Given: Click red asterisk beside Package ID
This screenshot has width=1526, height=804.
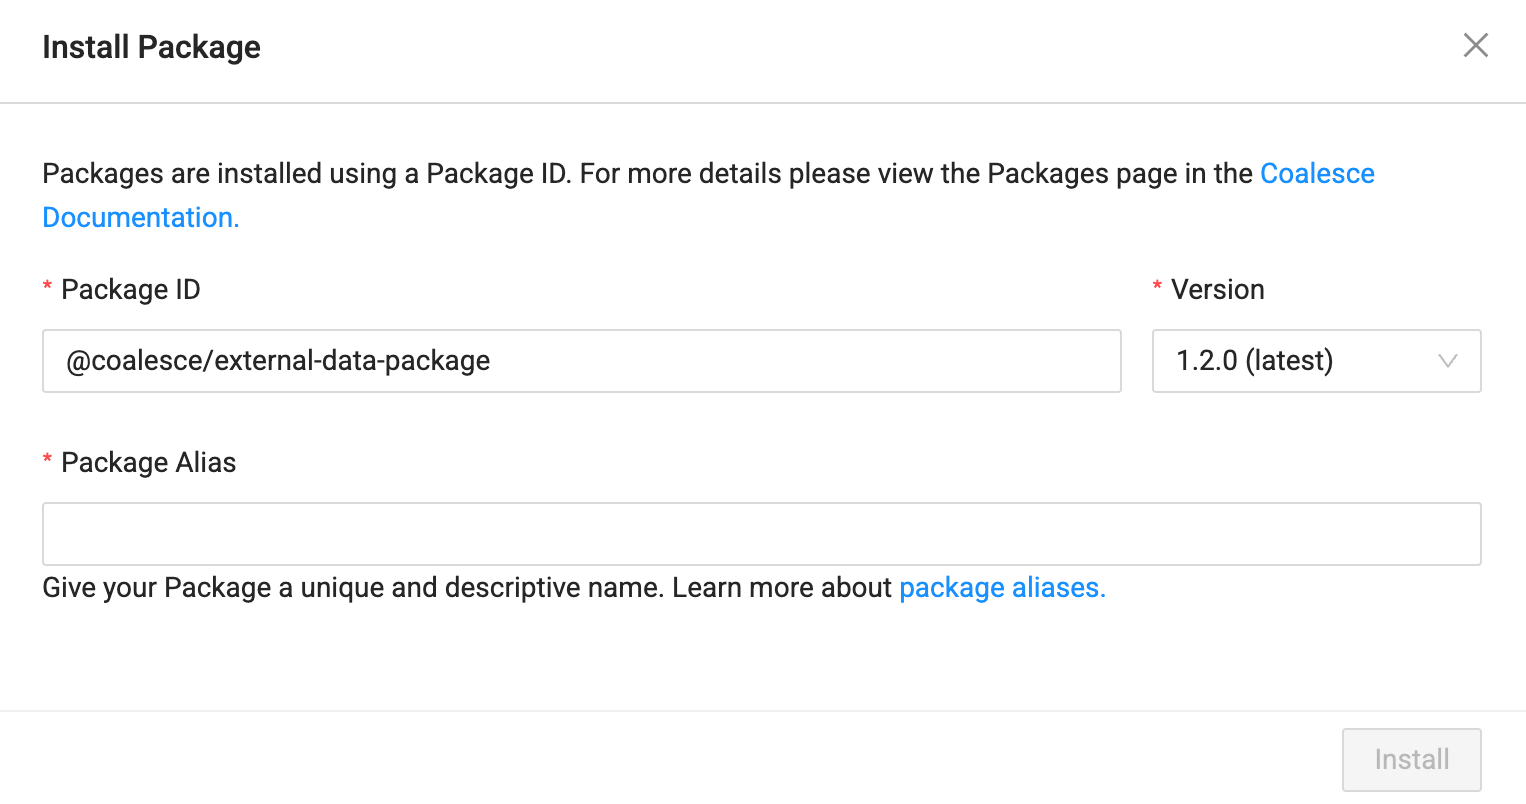Looking at the screenshot, I should click(x=47, y=289).
